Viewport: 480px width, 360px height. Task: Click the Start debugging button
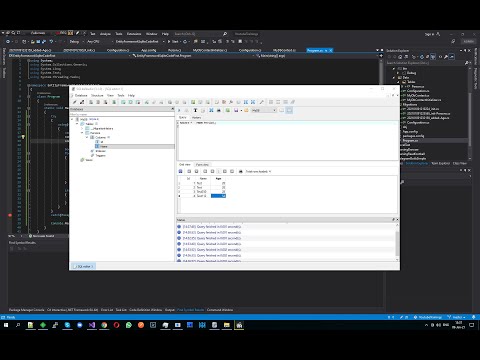coord(173,42)
